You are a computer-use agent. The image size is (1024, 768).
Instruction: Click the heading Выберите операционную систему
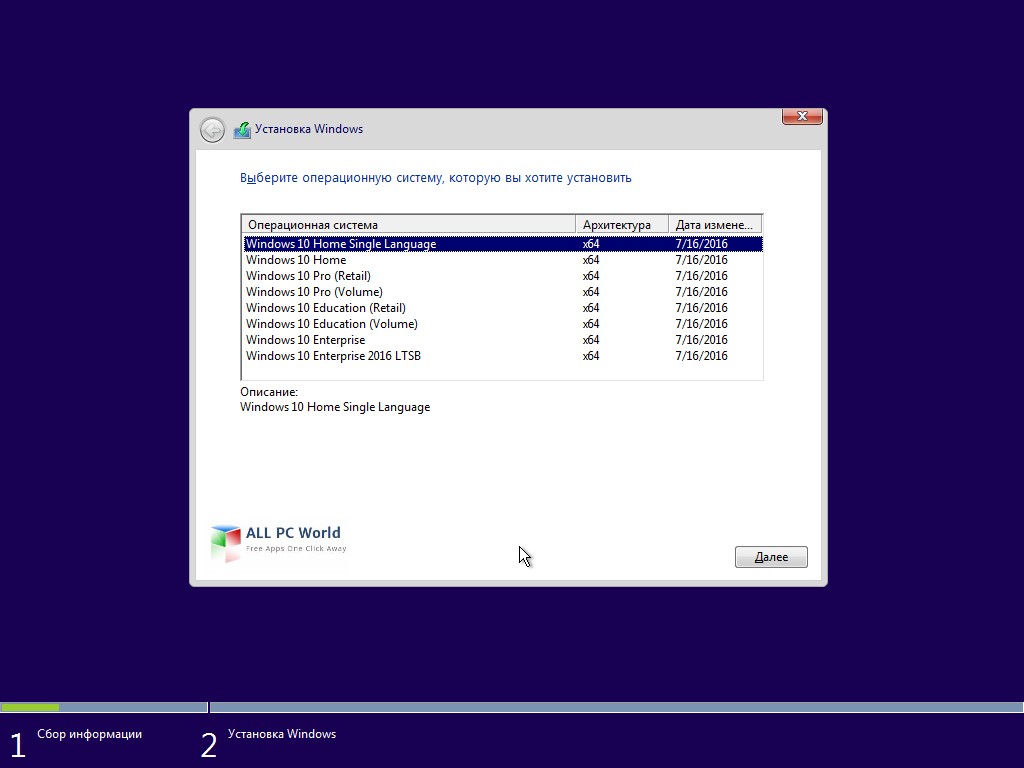coord(436,178)
